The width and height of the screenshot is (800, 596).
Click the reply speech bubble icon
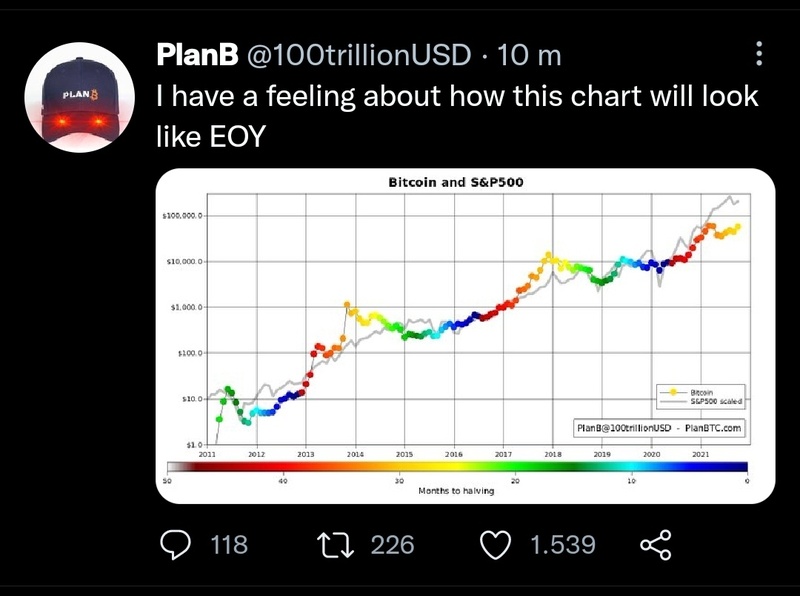(x=177, y=545)
